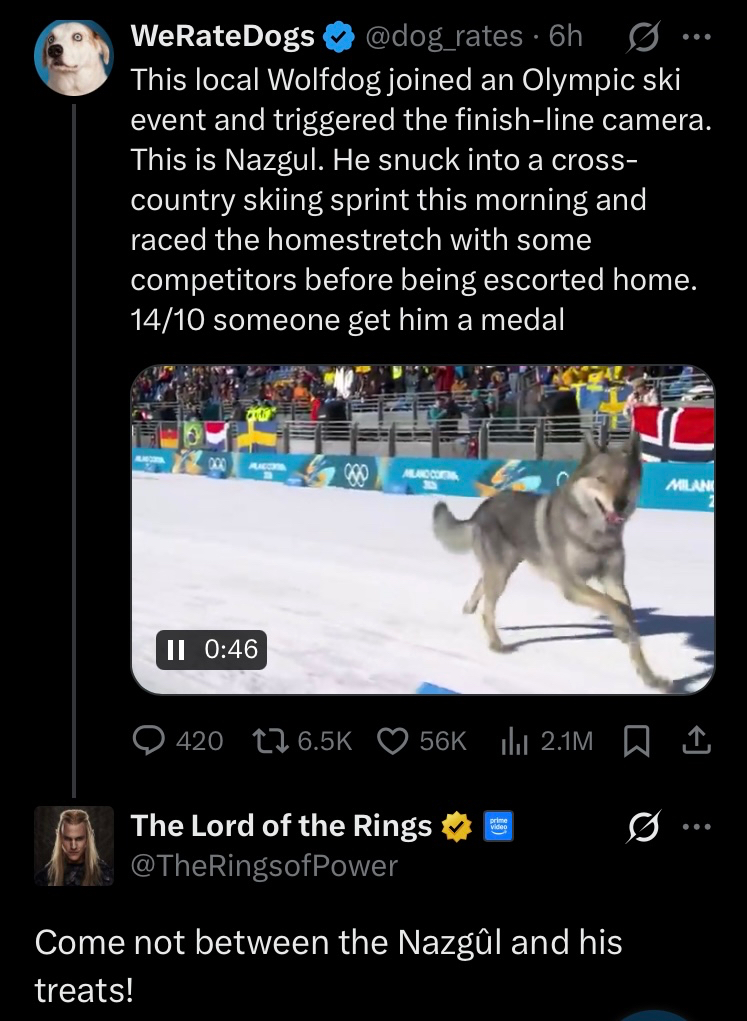Tap the Prime Video affiliate badge

tap(498, 826)
